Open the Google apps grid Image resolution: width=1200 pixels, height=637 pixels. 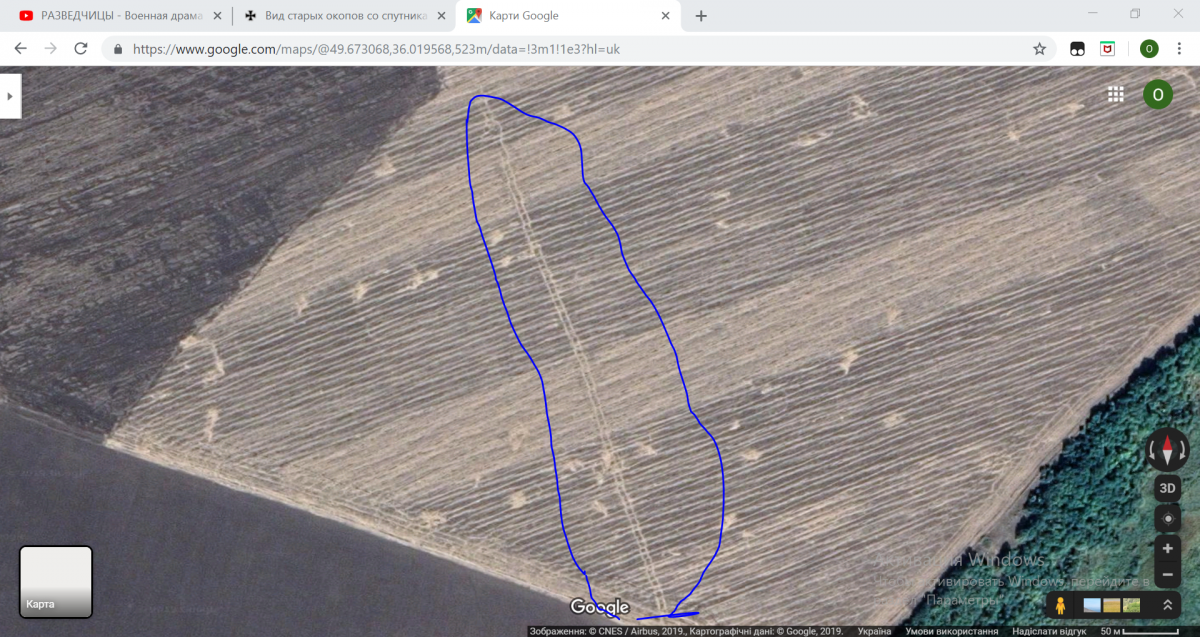tap(1116, 94)
